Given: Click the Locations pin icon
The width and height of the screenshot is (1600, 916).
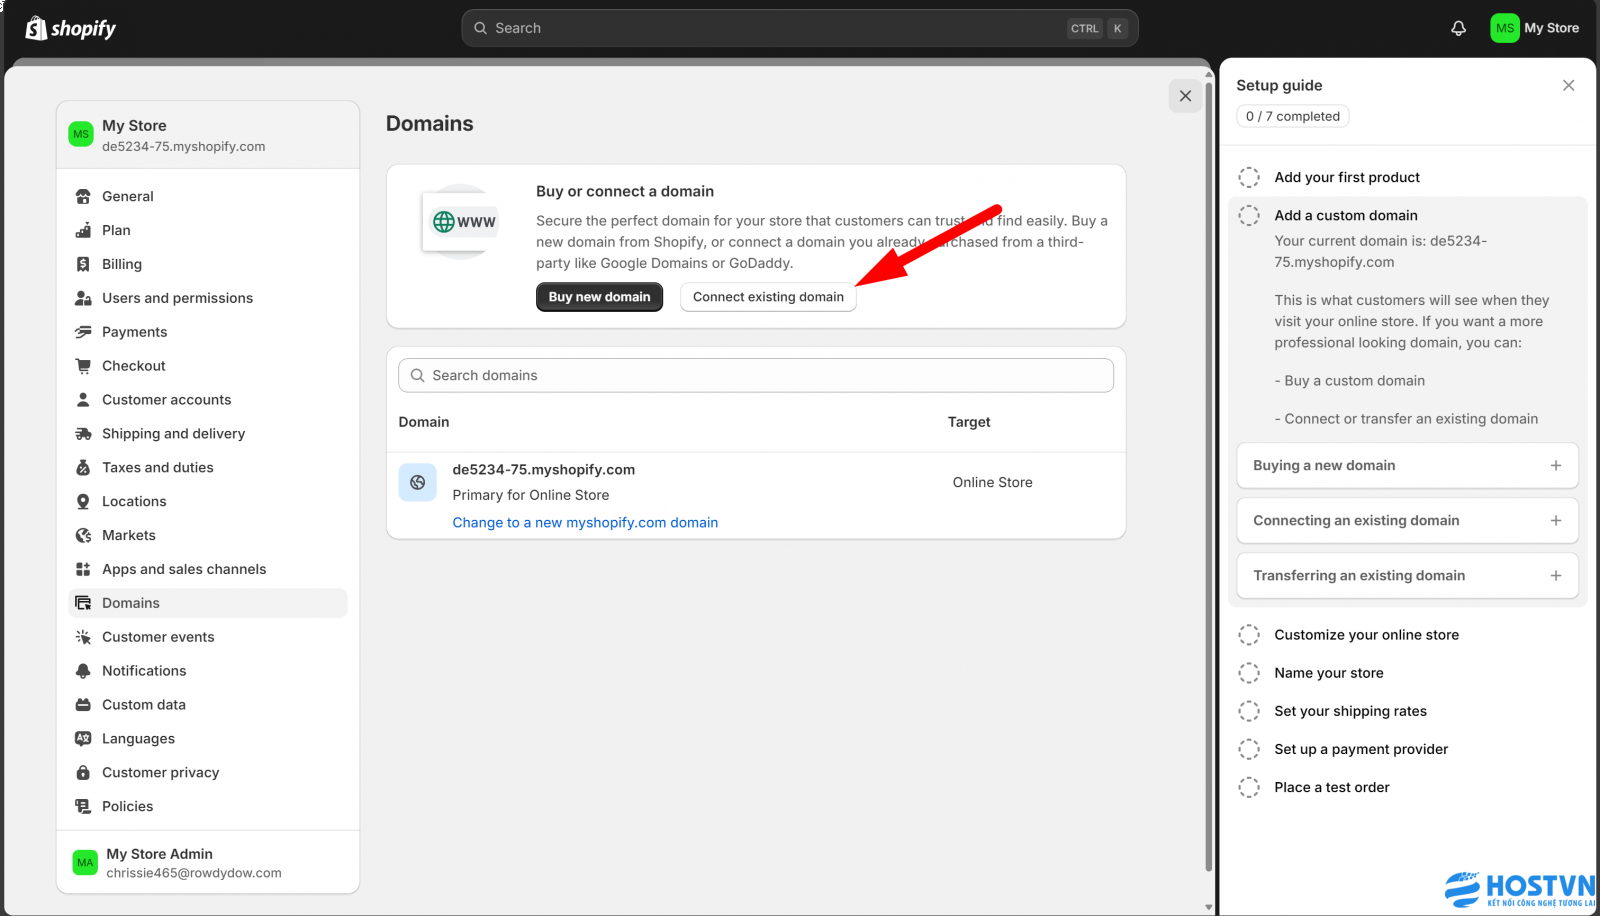Looking at the screenshot, I should 83,502.
